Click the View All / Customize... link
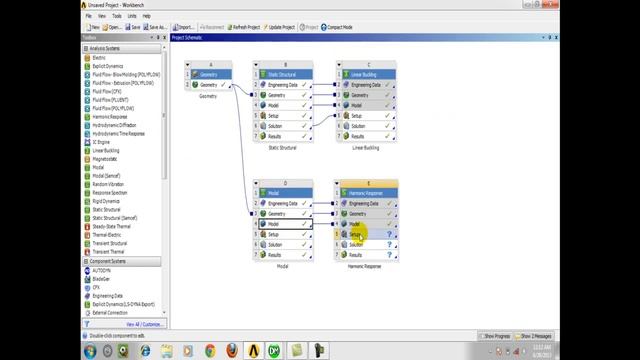 click(144, 324)
